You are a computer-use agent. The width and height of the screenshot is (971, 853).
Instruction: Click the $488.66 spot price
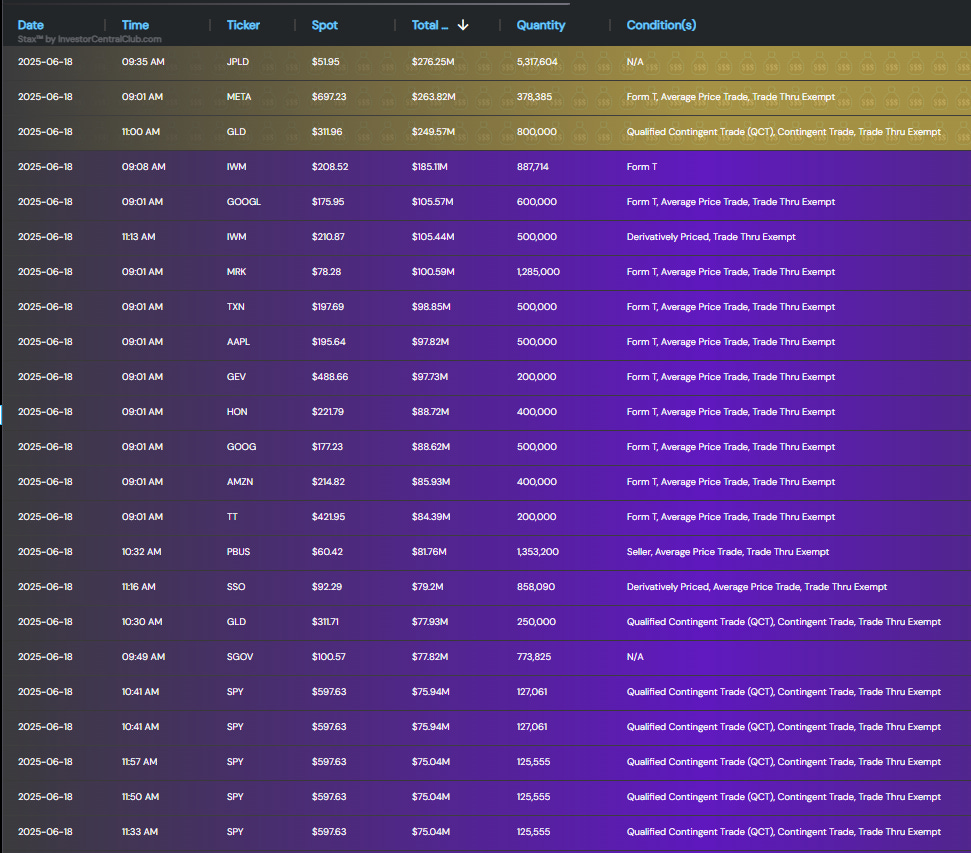pyautogui.click(x=329, y=377)
